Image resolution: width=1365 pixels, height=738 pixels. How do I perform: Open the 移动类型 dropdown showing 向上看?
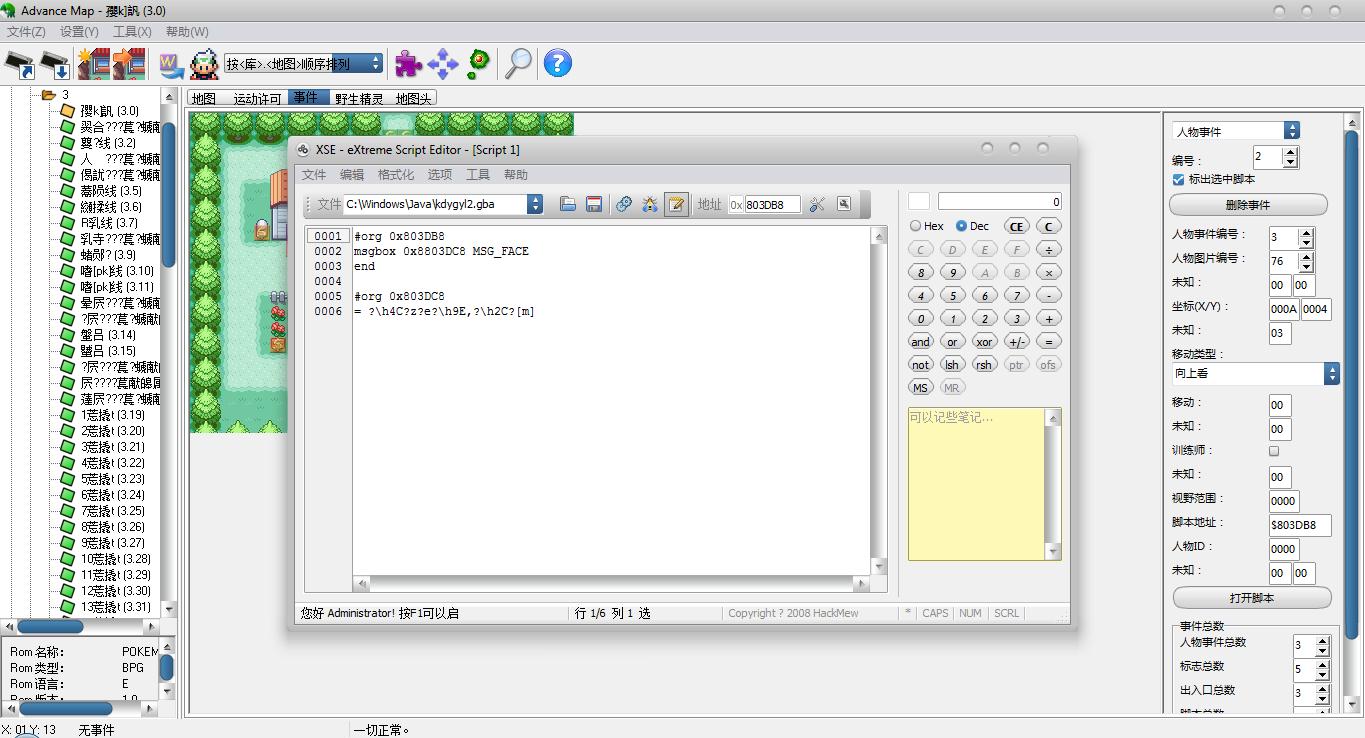pyautogui.click(x=1331, y=373)
